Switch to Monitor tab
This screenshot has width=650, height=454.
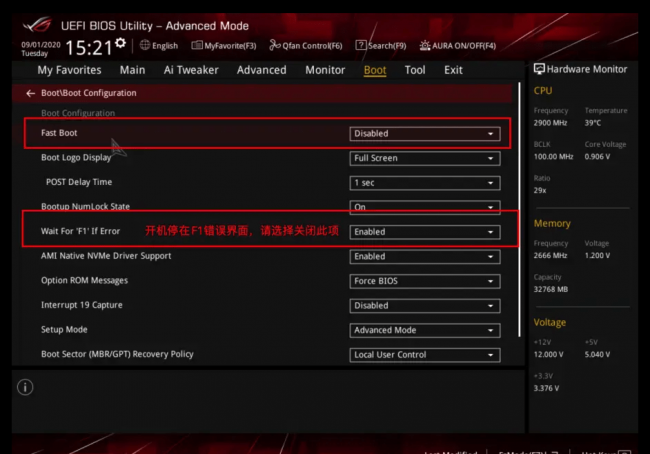(325, 70)
